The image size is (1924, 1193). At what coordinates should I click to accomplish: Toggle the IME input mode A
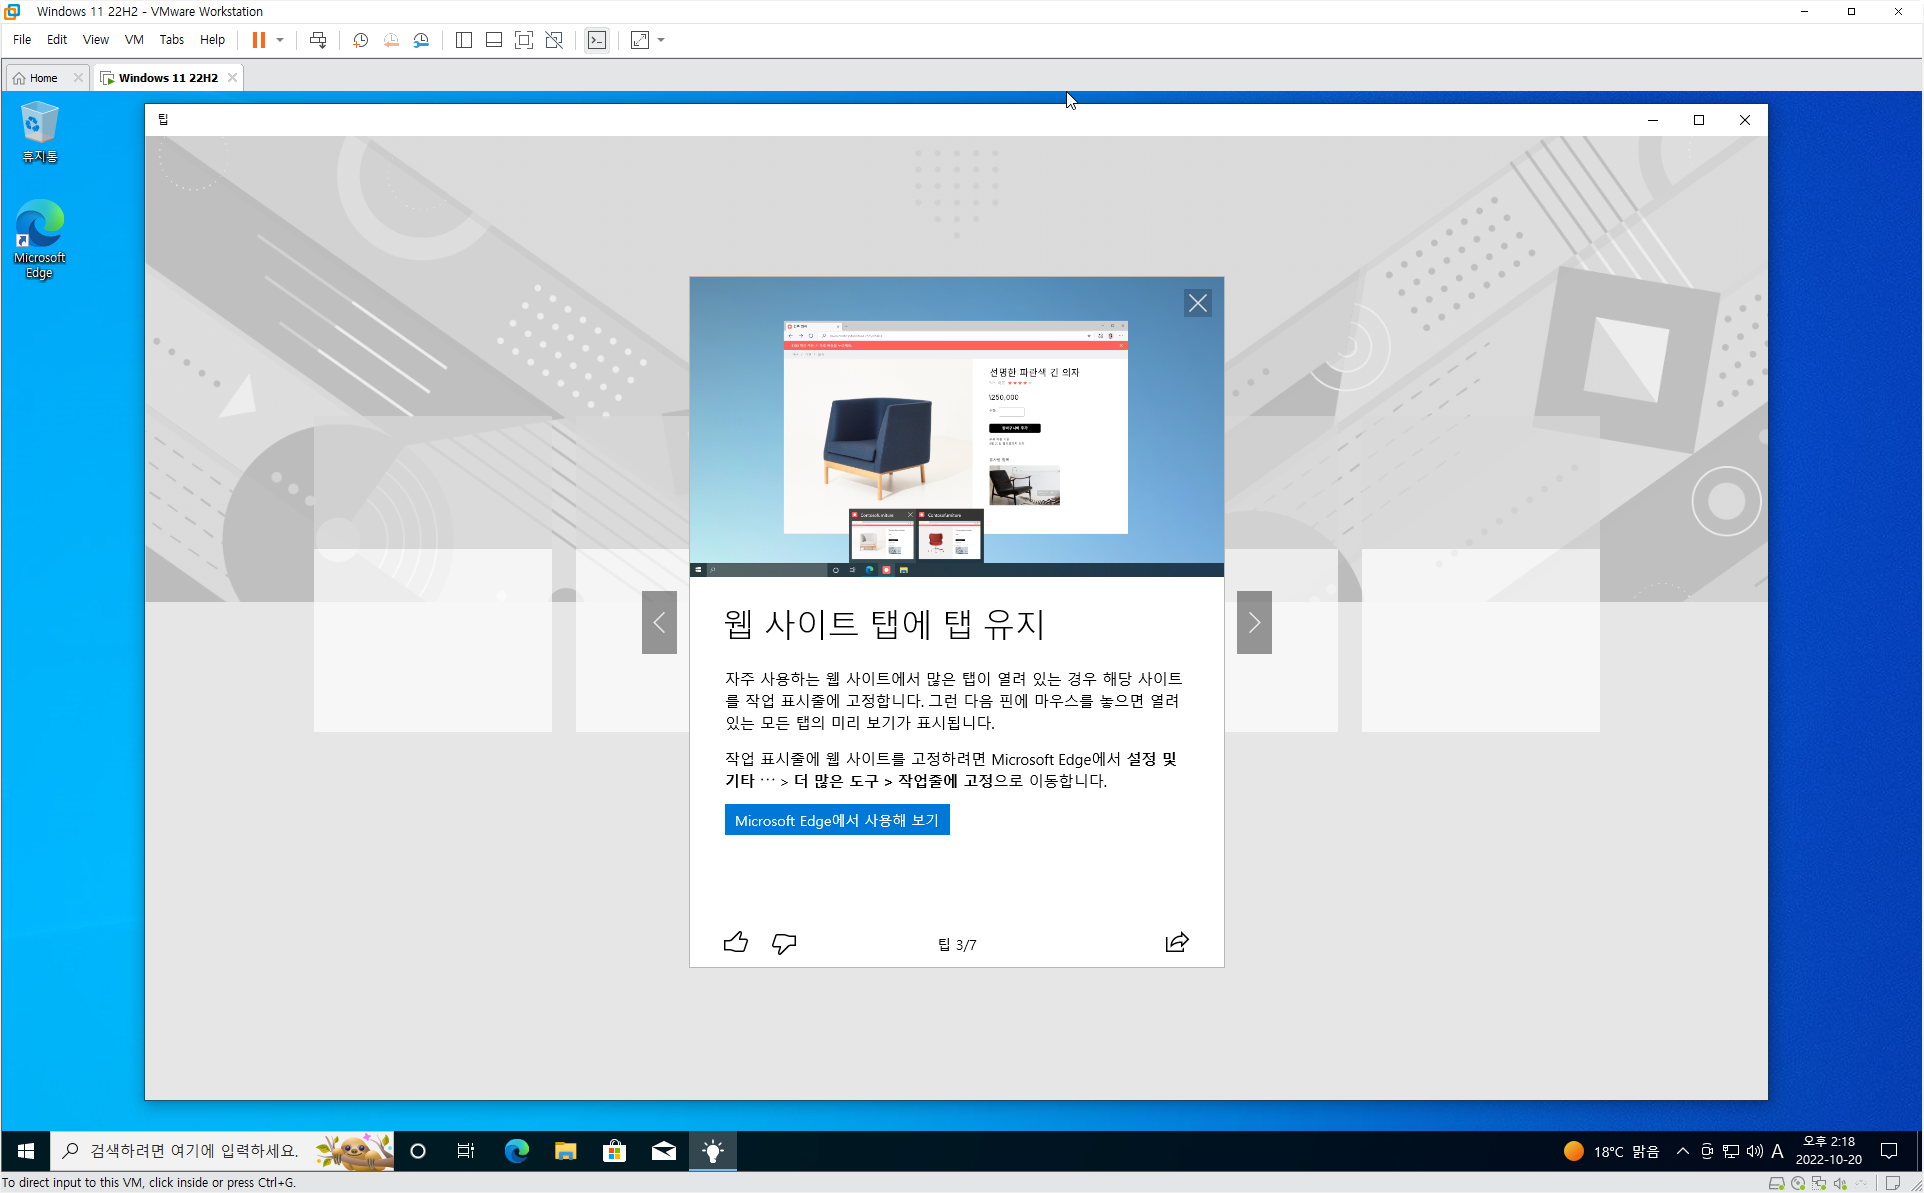tap(1777, 1151)
